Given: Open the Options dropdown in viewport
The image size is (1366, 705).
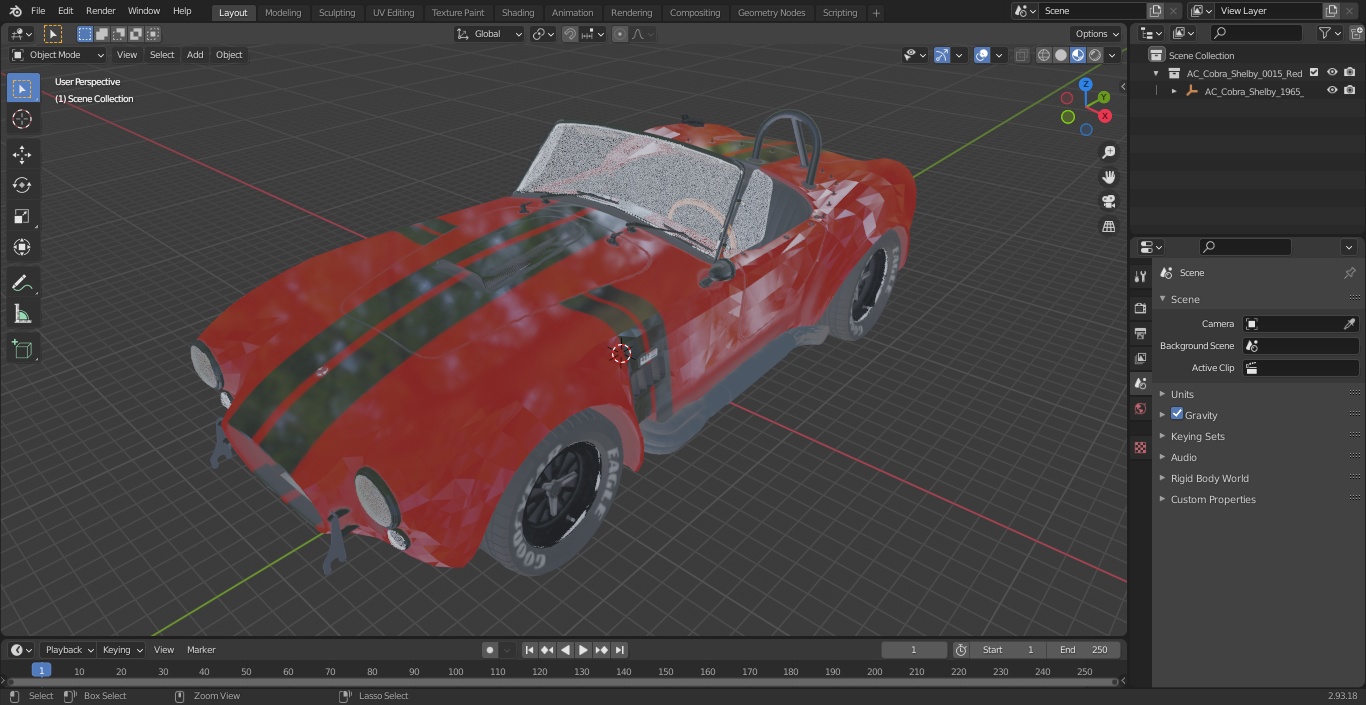Looking at the screenshot, I should (1097, 34).
